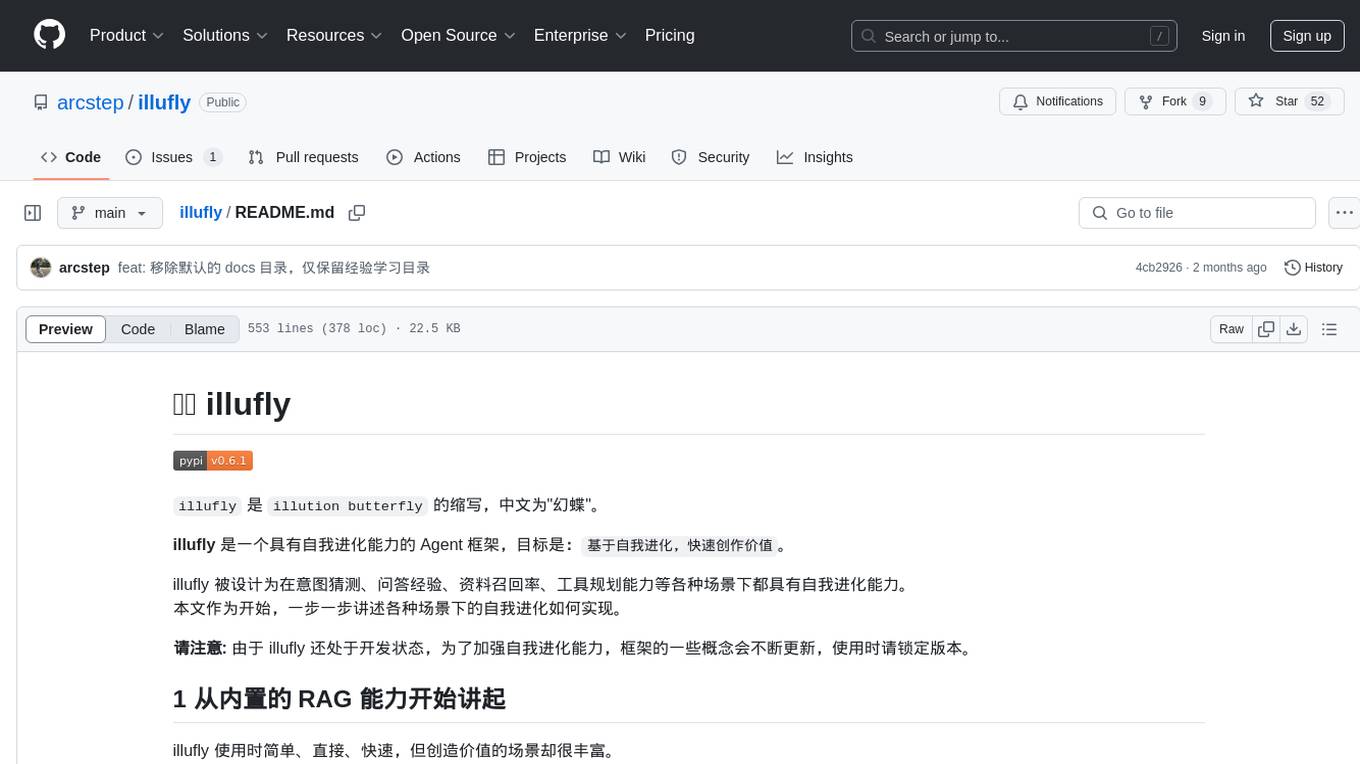Click the Sign up button

point(1307,36)
